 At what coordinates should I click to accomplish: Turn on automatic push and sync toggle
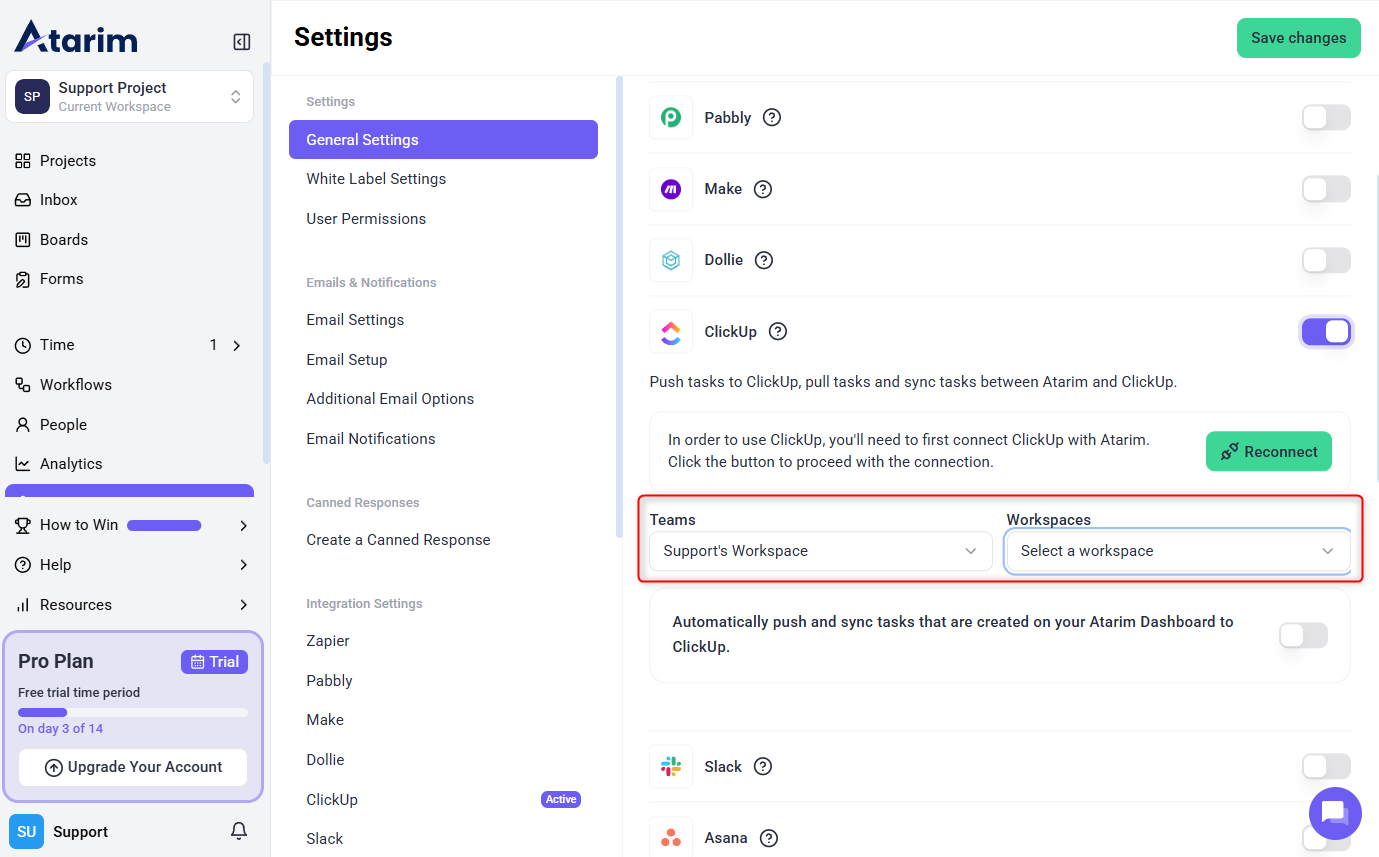pos(1303,635)
